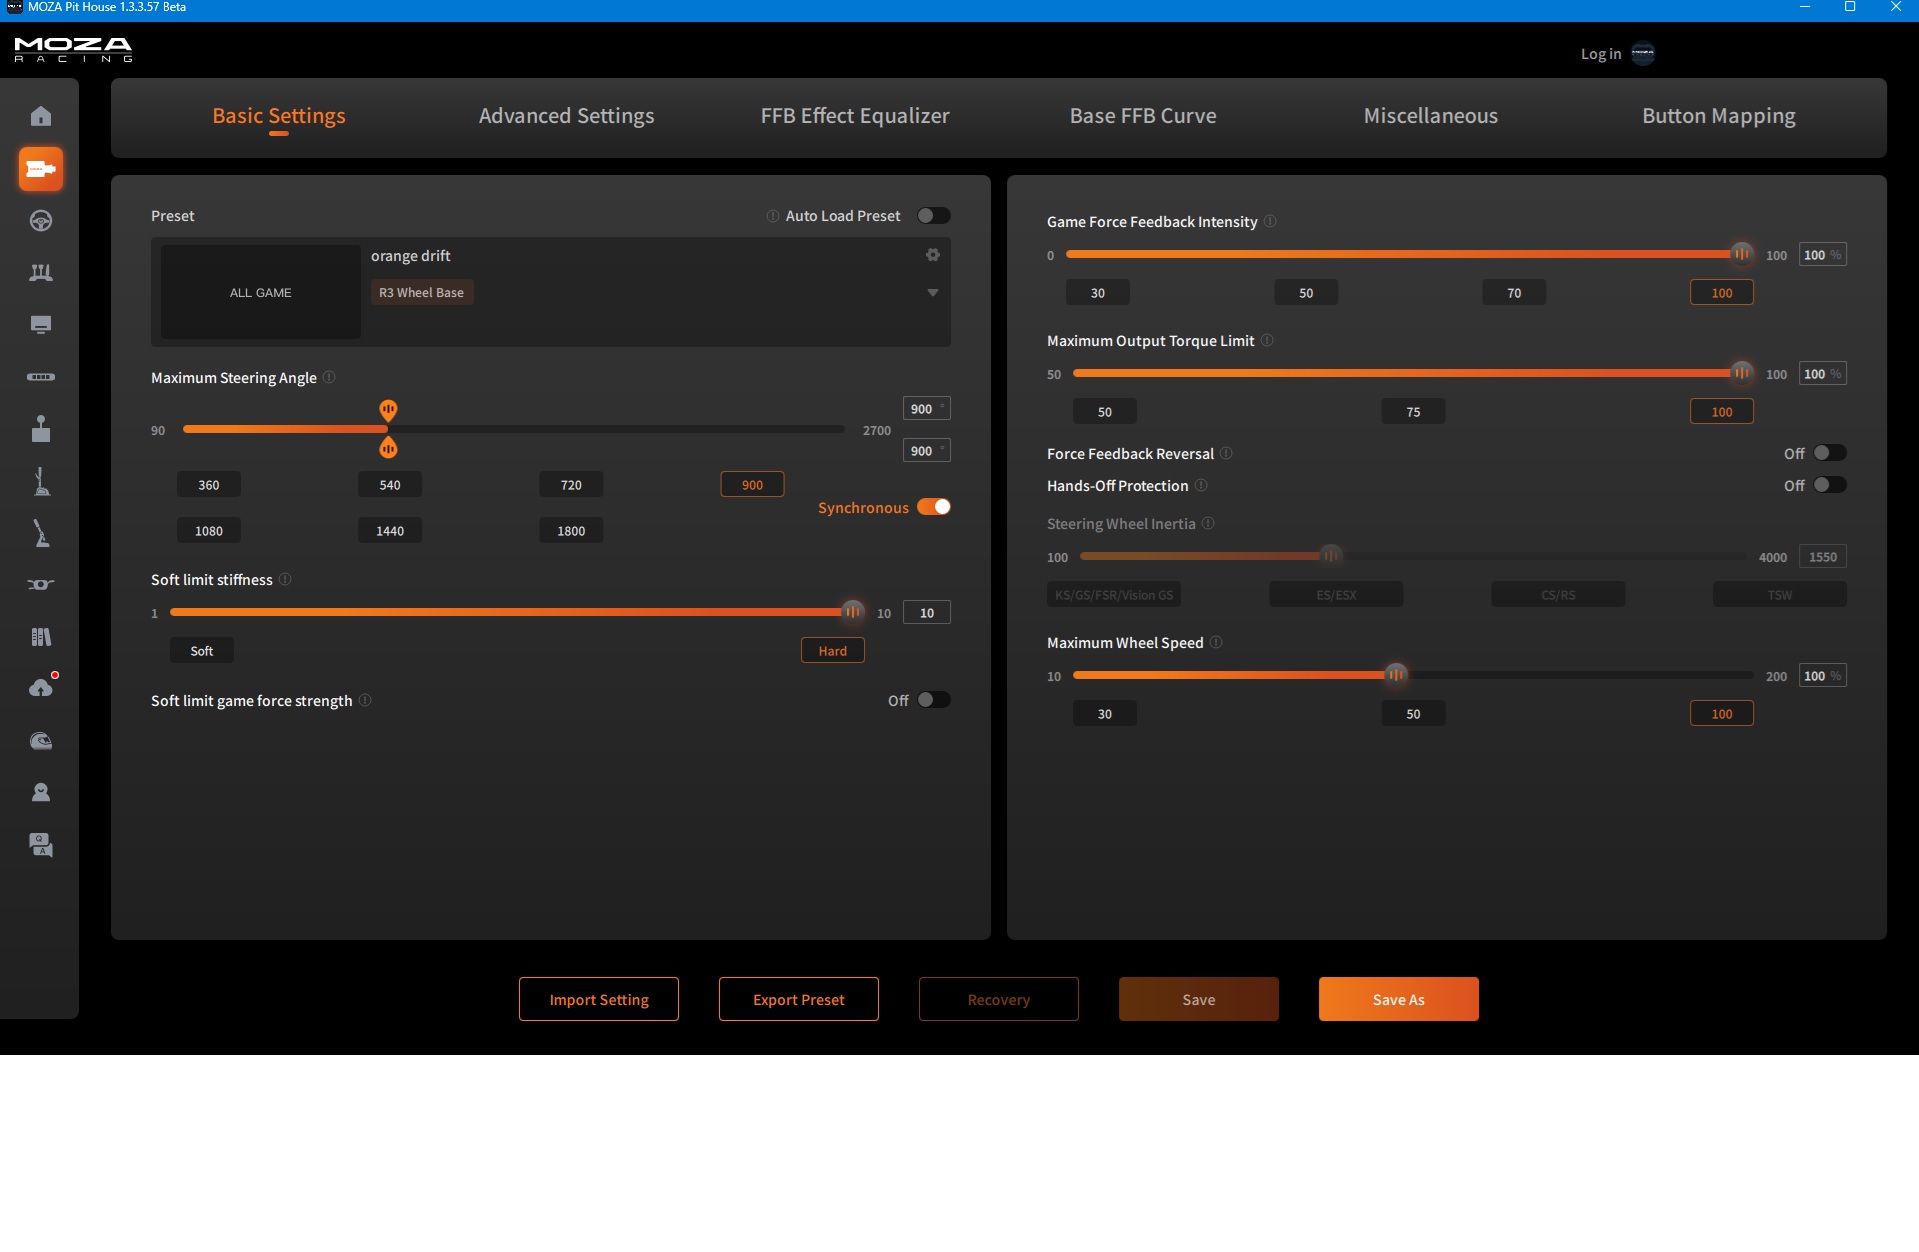1919x1252 pixels.
Task: Set Game Force Feedback Intensity to 70
Action: click(x=1514, y=293)
